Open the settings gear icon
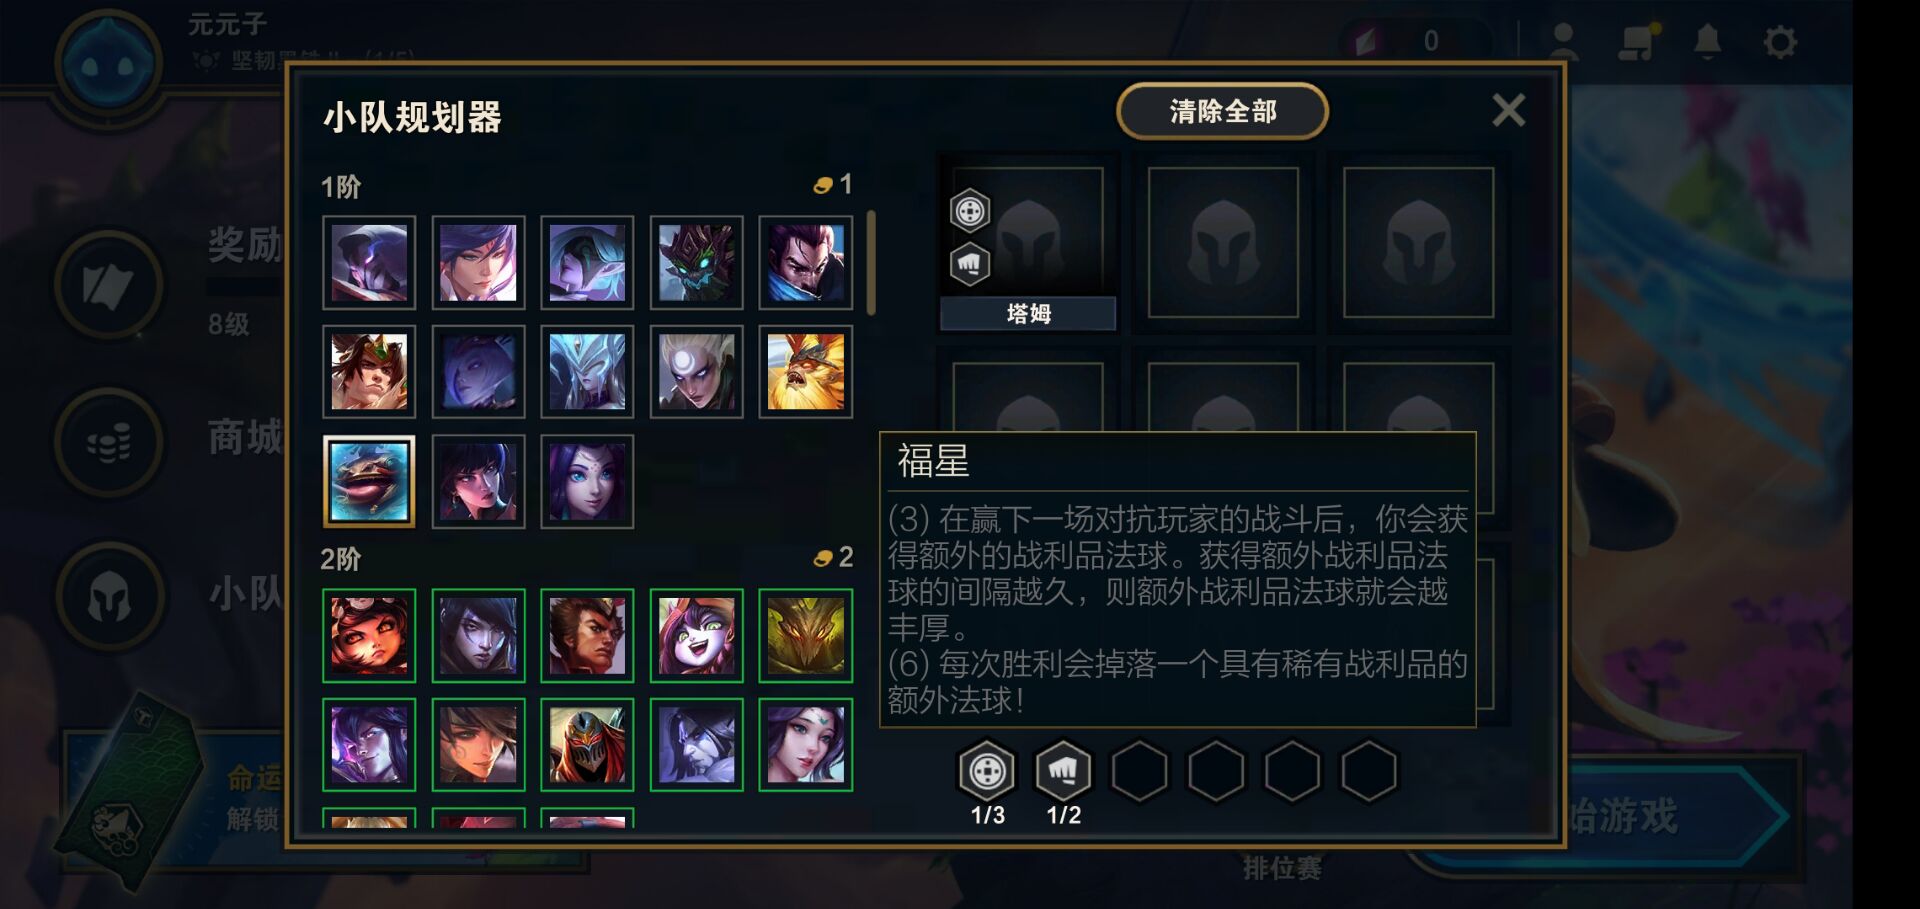The image size is (1920, 909). (x=1780, y=42)
